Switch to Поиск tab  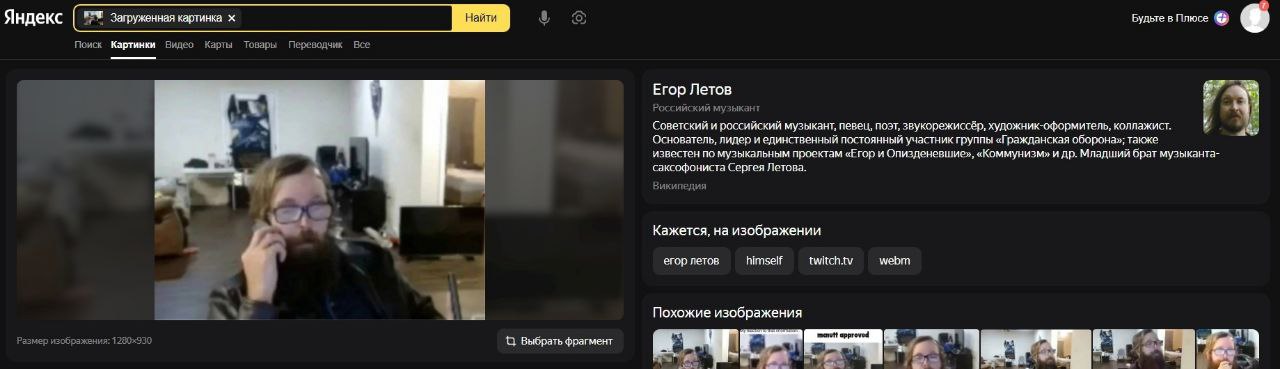point(88,45)
